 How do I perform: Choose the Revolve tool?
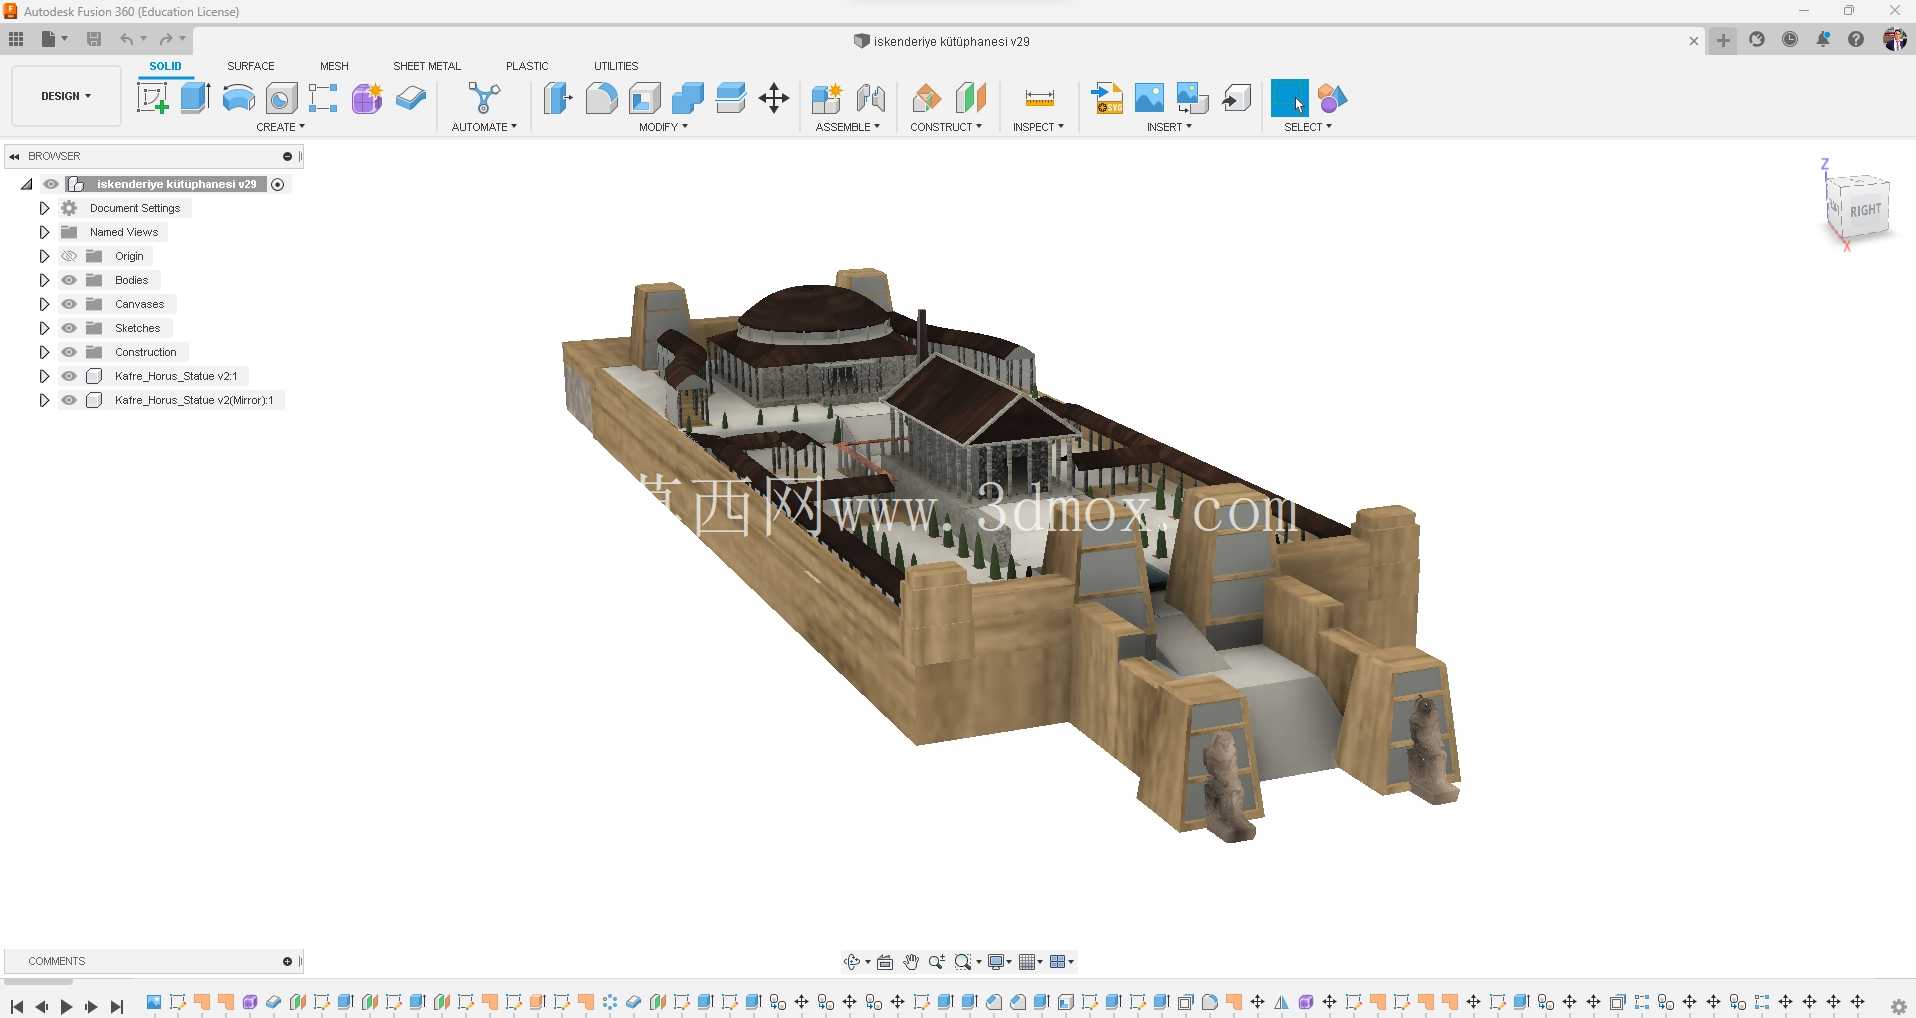[x=238, y=98]
